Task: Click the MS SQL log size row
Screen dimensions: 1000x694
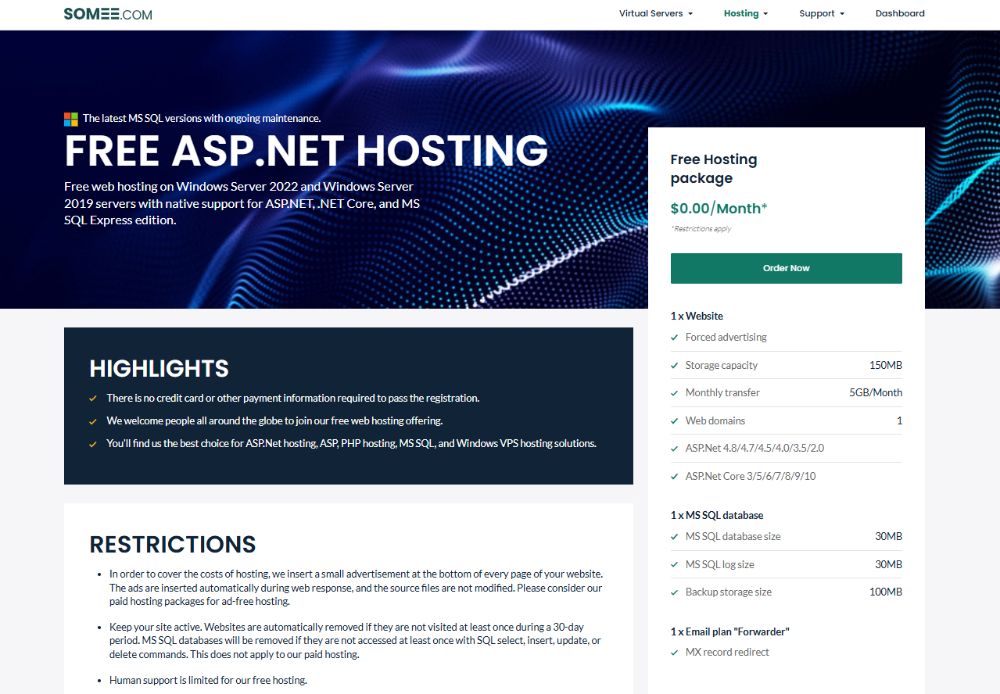Action: pyautogui.click(x=786, y=565)
